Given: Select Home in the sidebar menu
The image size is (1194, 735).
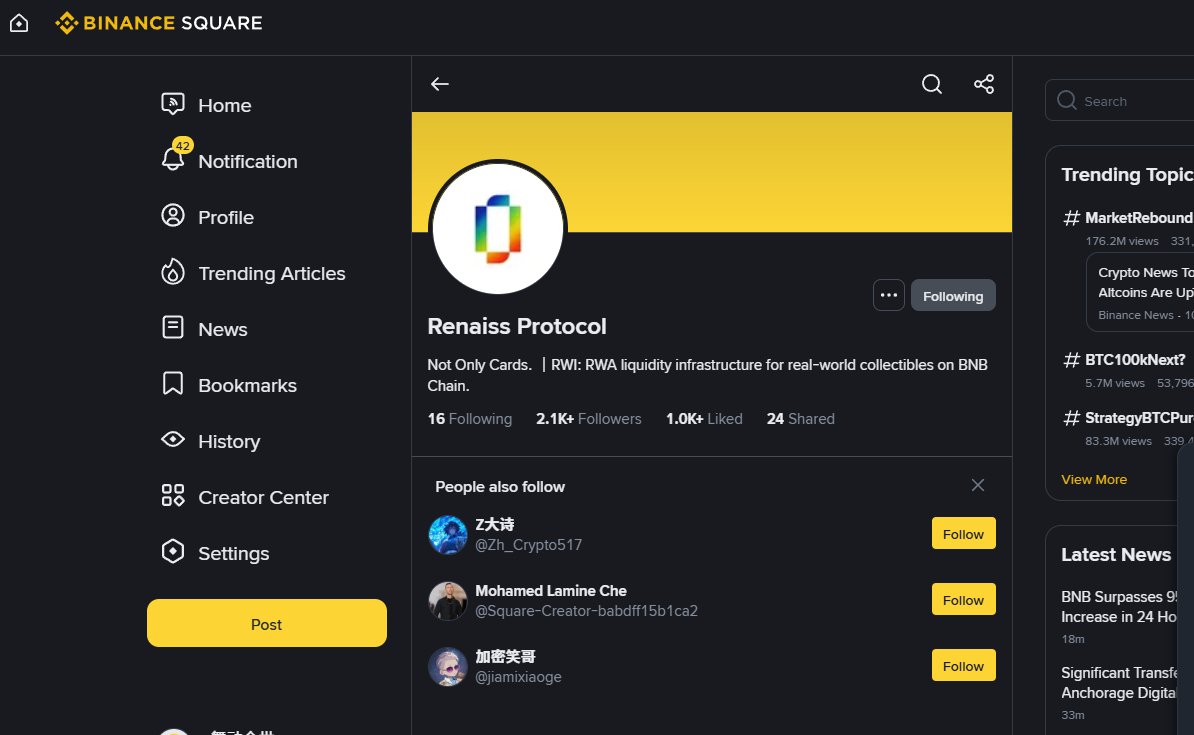Looking at the screenshot, I should click(x=225, y=105).
